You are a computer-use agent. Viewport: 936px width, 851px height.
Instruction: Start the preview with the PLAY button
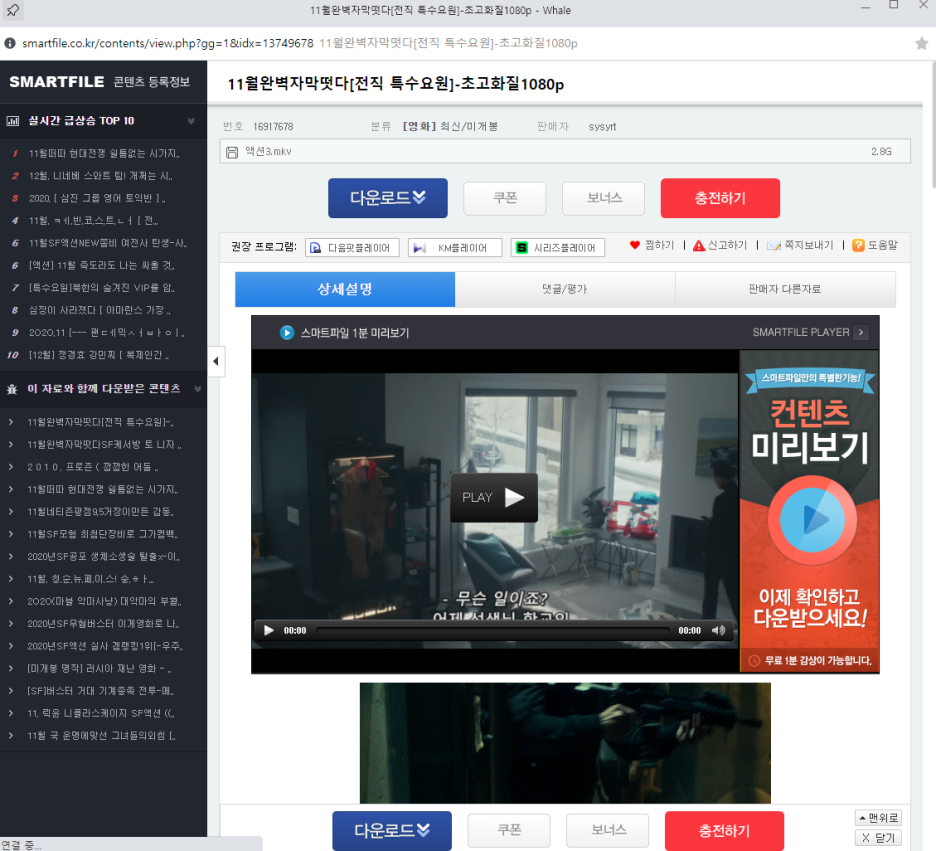click(x=493, y=497)
